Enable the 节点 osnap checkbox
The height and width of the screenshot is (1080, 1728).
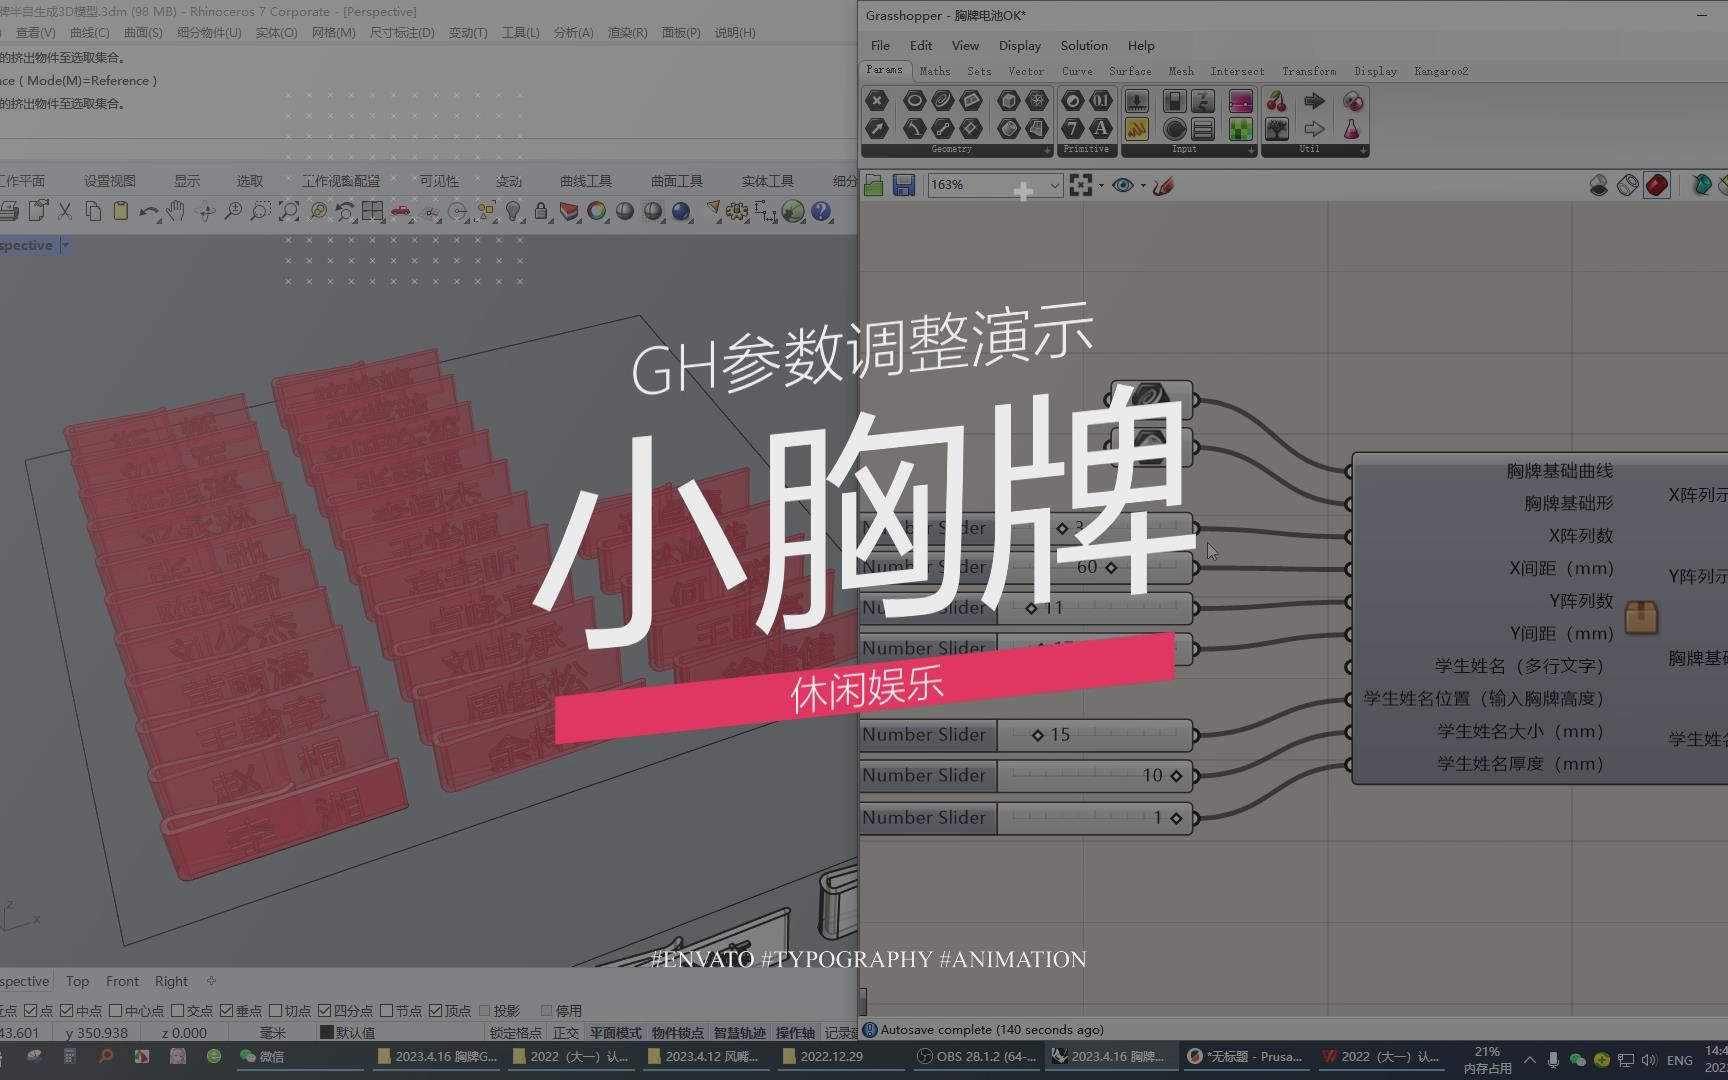(386, 1011)
